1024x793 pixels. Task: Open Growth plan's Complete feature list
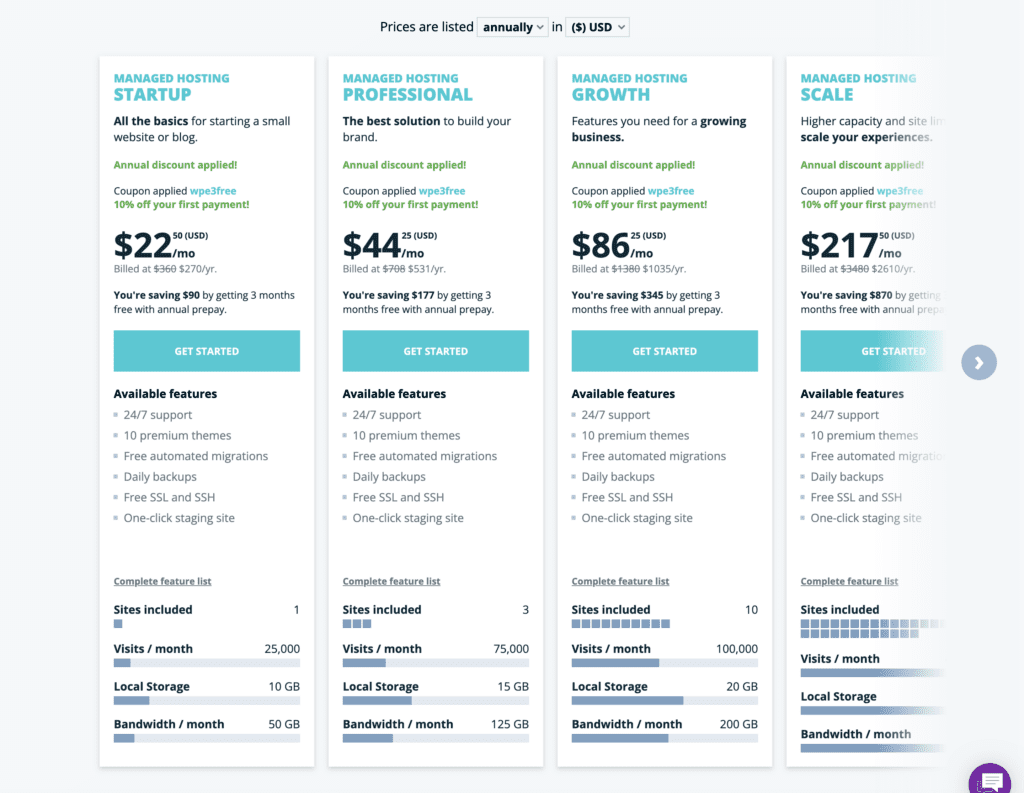620,581
